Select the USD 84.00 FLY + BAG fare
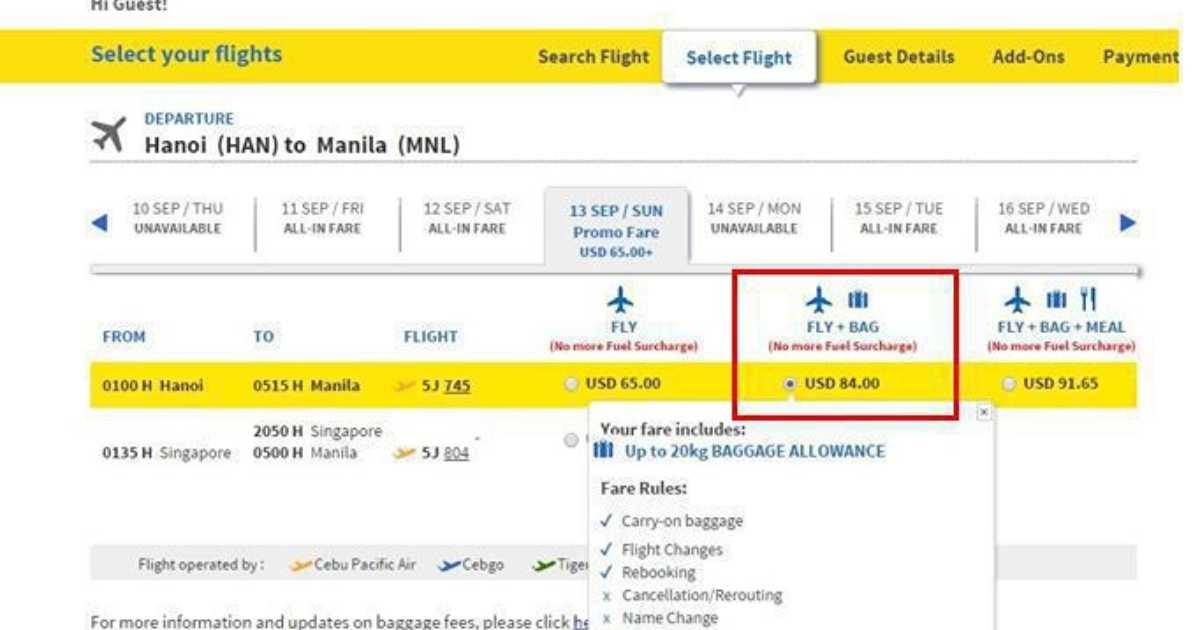 (791, 384)
